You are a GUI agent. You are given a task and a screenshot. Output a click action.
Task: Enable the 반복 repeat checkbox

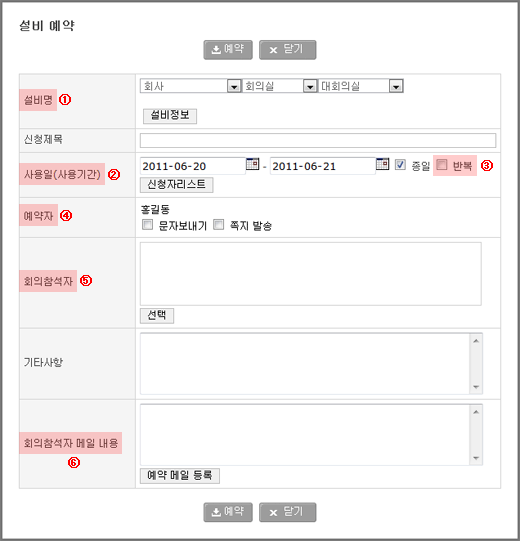[442, 165]
